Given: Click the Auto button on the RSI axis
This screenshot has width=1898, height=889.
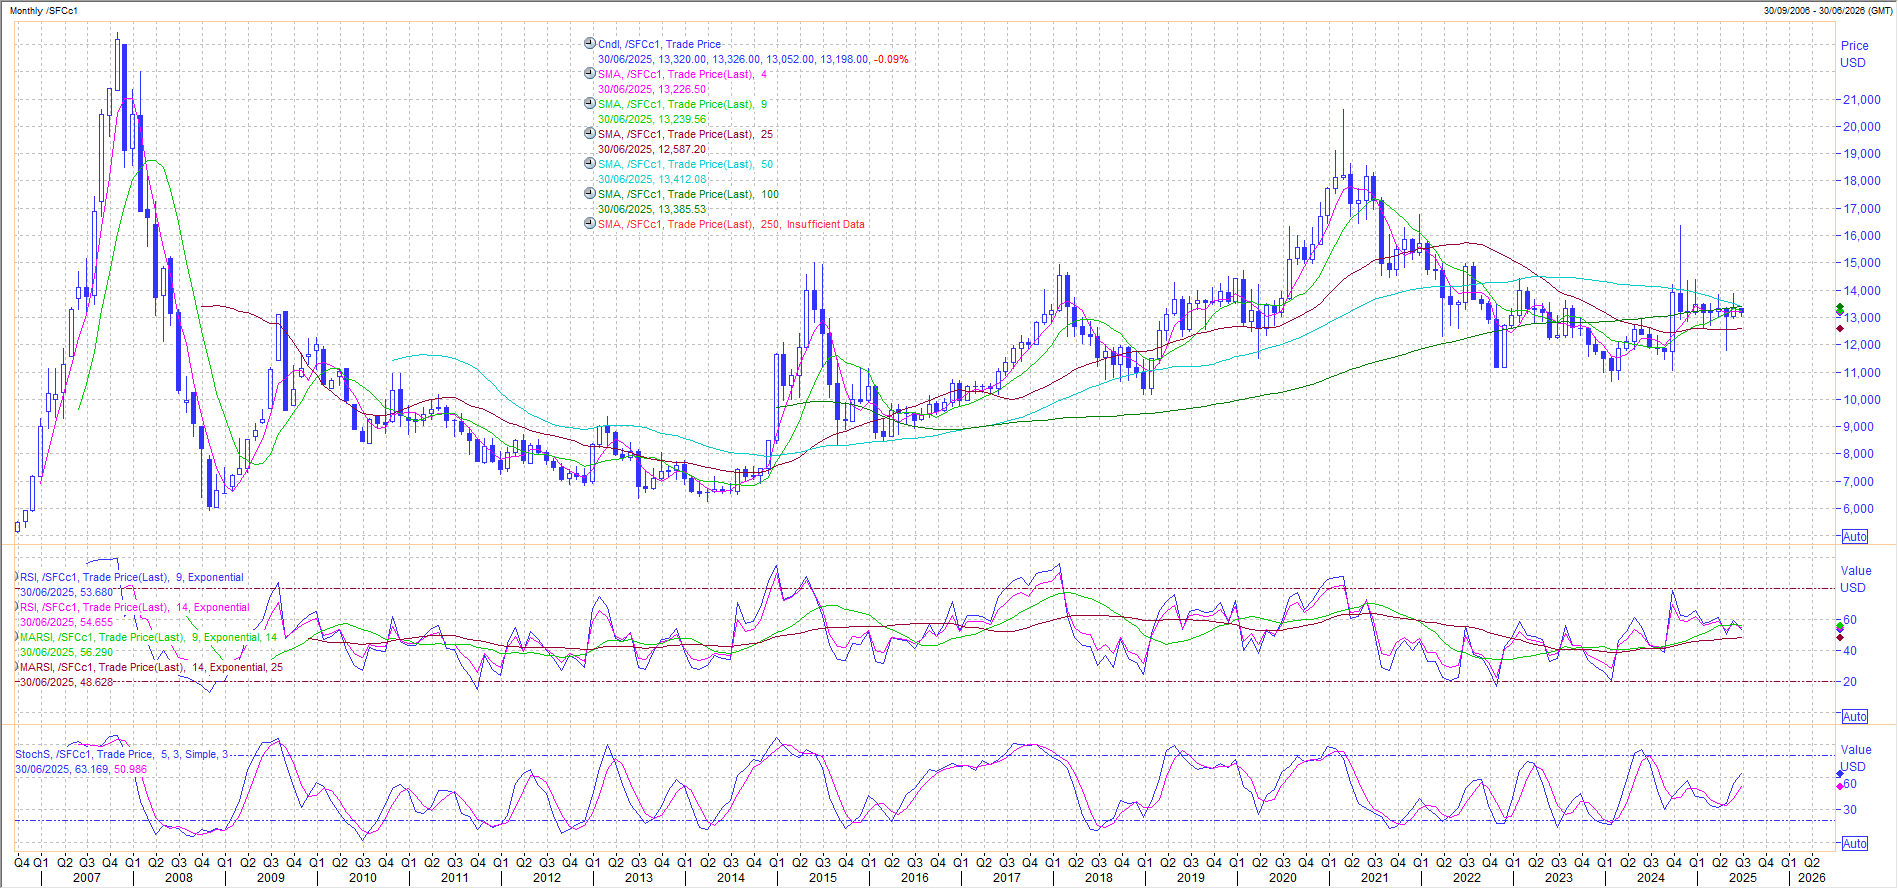Looking at the screenshot, I should click(x=1855, y=717).
